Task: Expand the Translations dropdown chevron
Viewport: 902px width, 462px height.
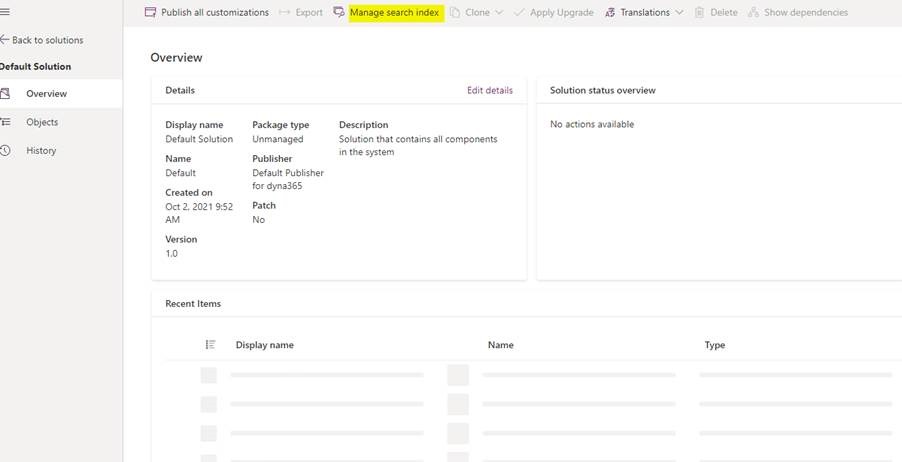Action: point(679,12)
